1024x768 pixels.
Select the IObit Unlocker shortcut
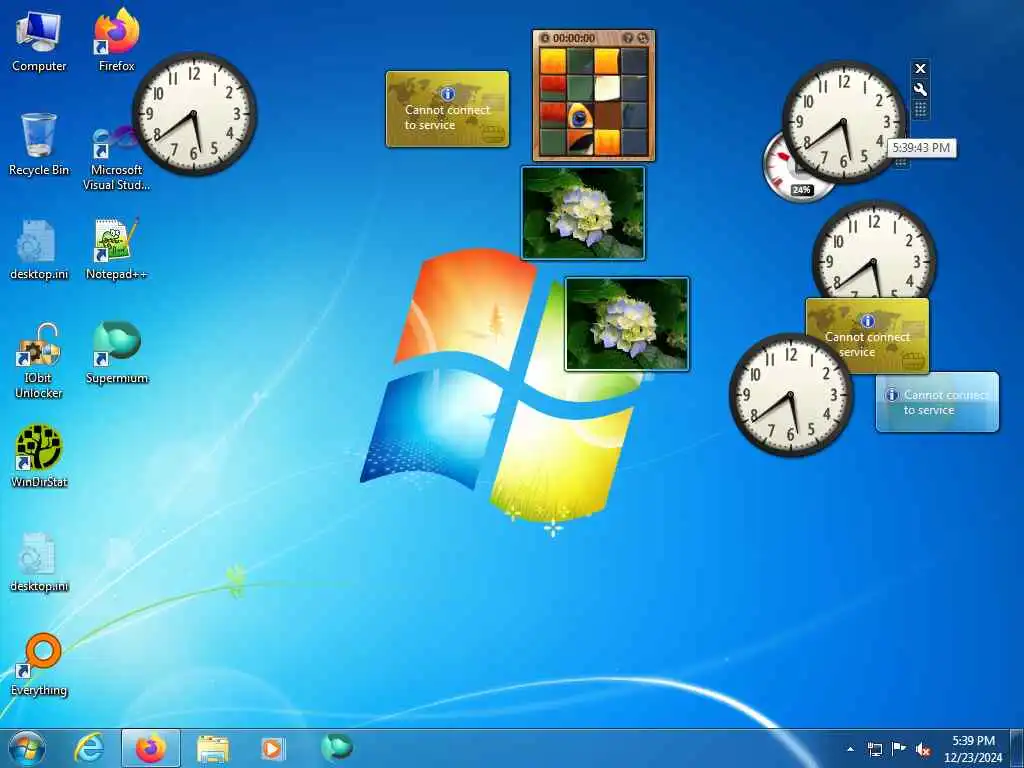click(39, 361)
